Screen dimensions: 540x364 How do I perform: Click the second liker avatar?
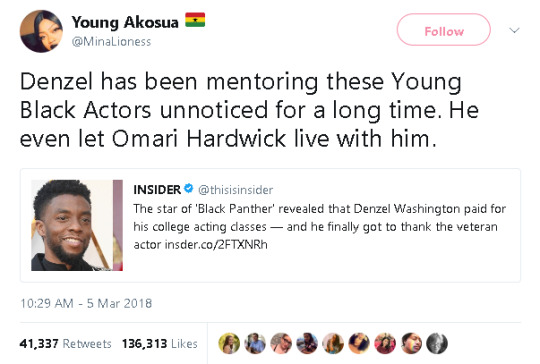[255, 343]
